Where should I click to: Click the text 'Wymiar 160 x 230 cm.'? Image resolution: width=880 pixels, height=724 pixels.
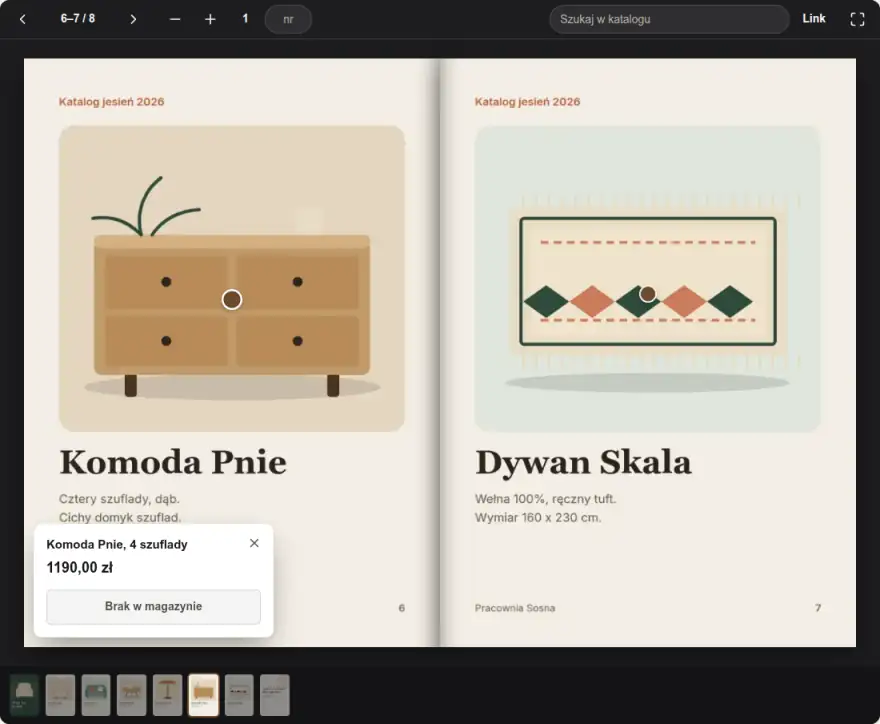click(x=538, y=517)
